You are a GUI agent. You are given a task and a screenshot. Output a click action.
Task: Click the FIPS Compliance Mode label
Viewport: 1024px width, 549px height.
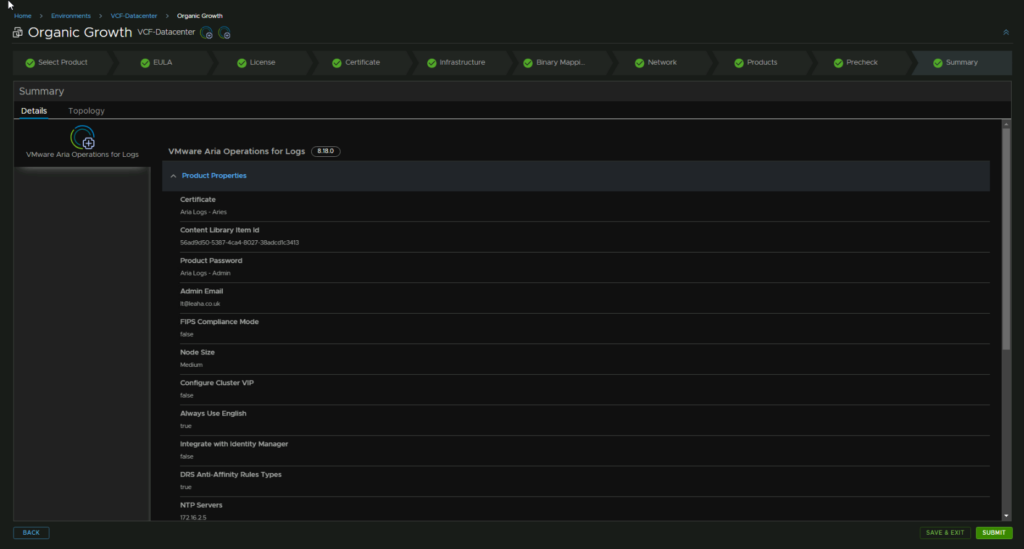pyautogui.click(x=219, y=322)
